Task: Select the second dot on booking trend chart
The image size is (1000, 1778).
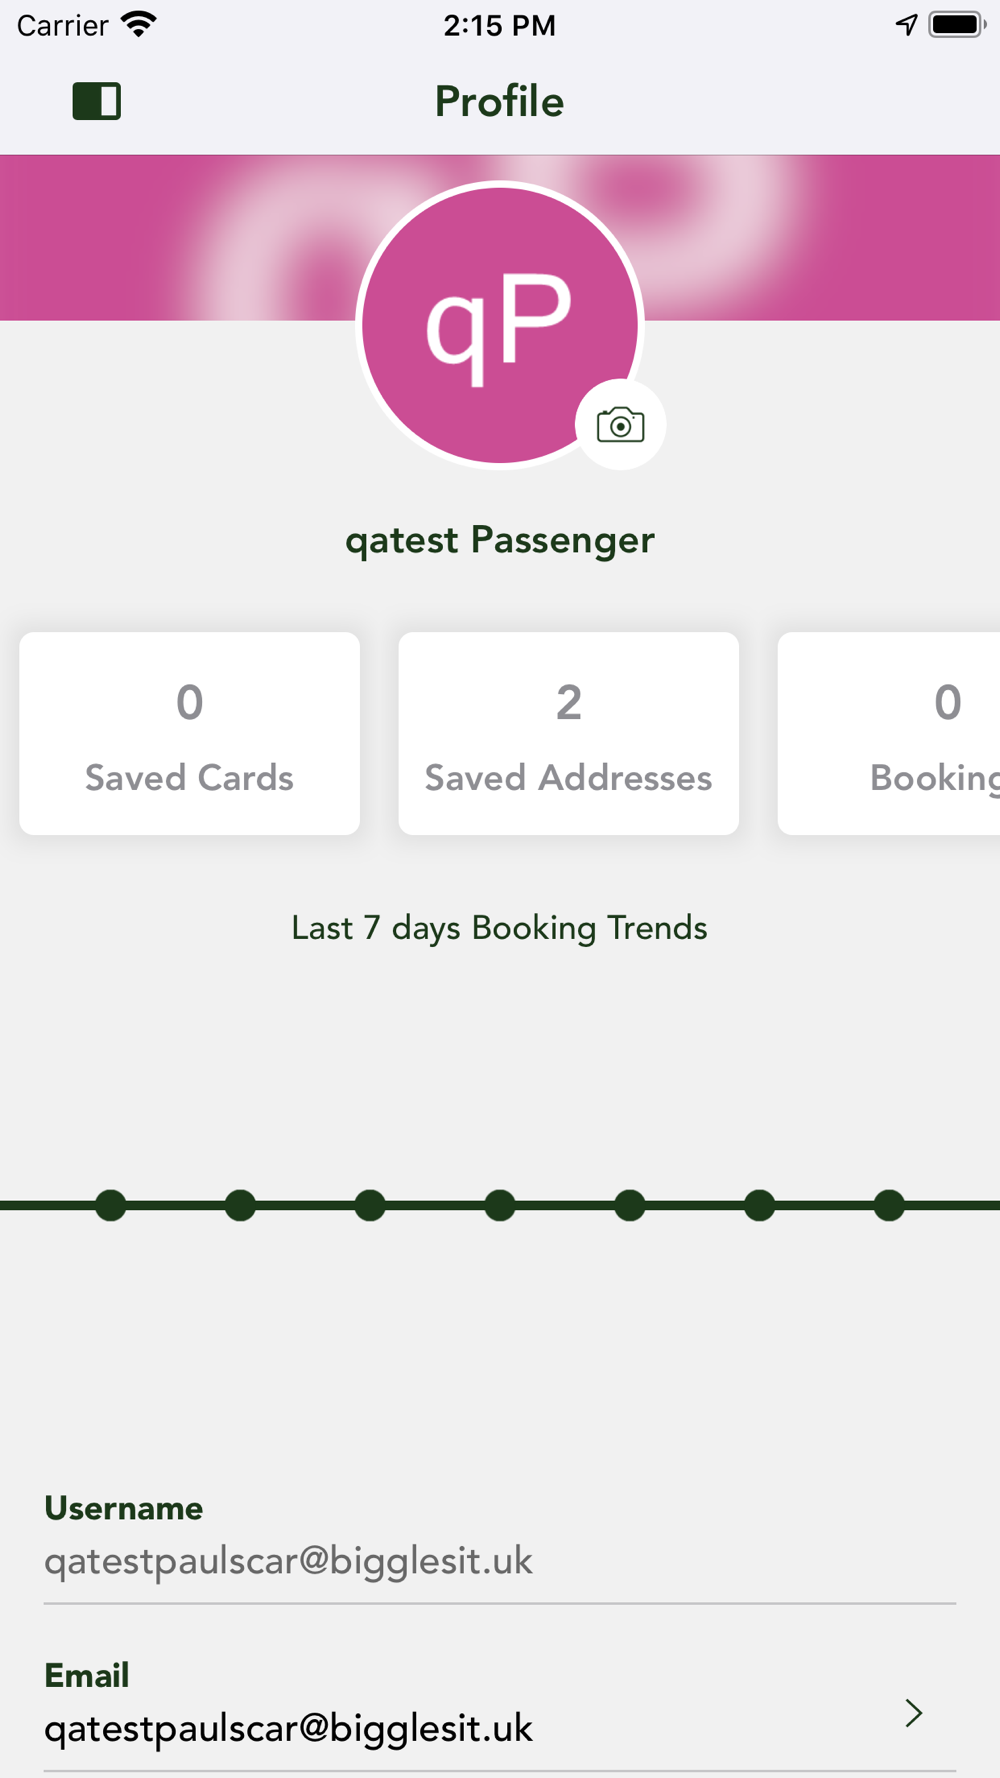Action: [240, 1205]
